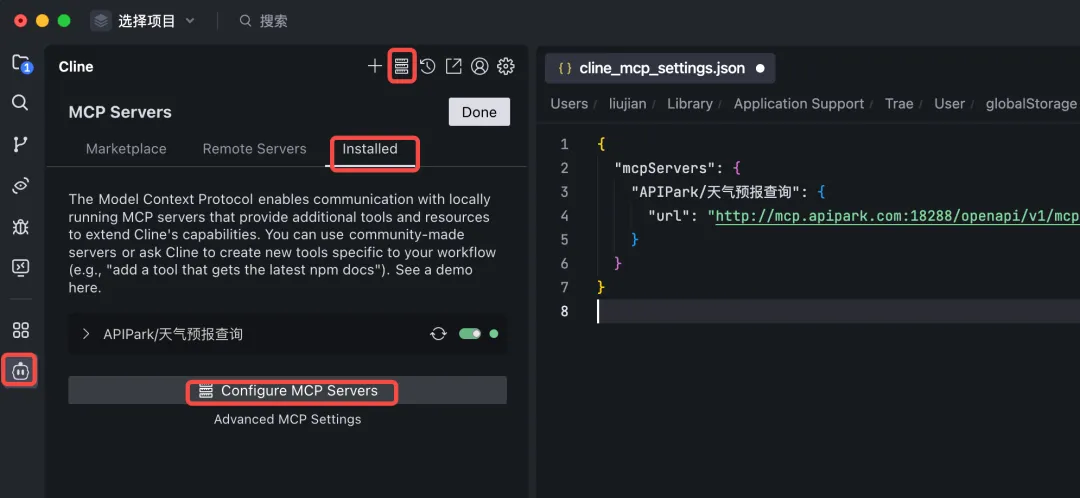Open Cline settings gear icon
The image size is (1080, 498).
pos(506,66)
